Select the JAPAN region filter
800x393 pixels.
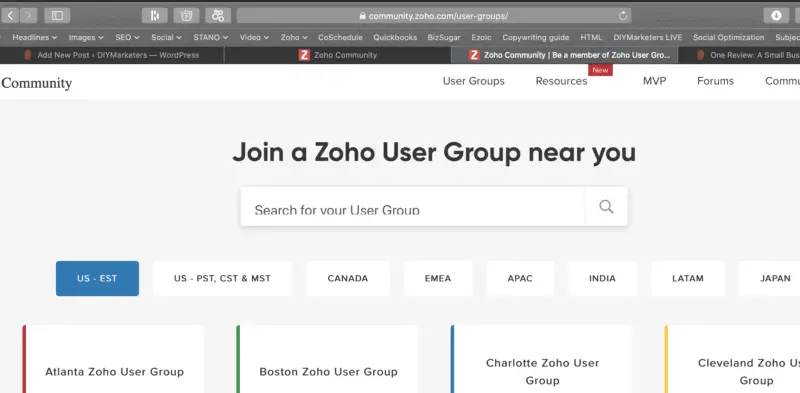pyautogui.click(x=770, y=279)
